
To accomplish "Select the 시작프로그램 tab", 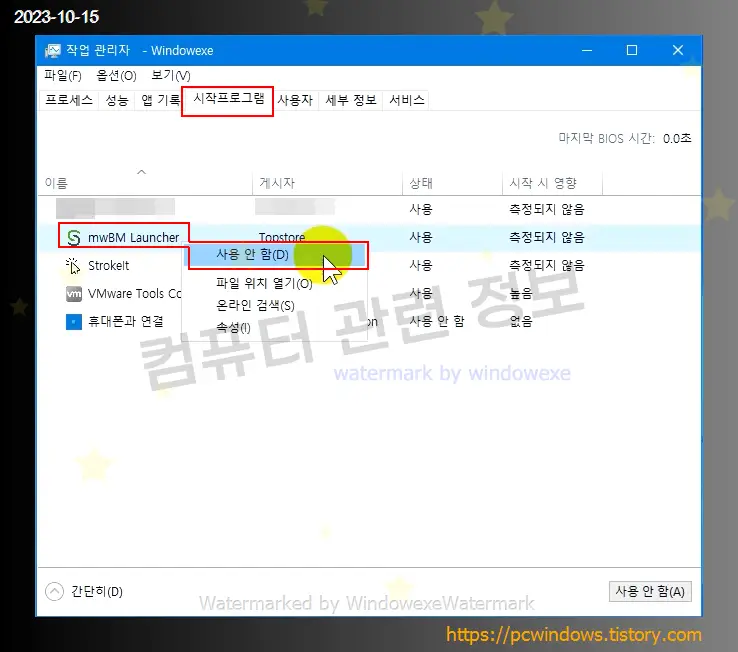I will (x=228, y=98).
